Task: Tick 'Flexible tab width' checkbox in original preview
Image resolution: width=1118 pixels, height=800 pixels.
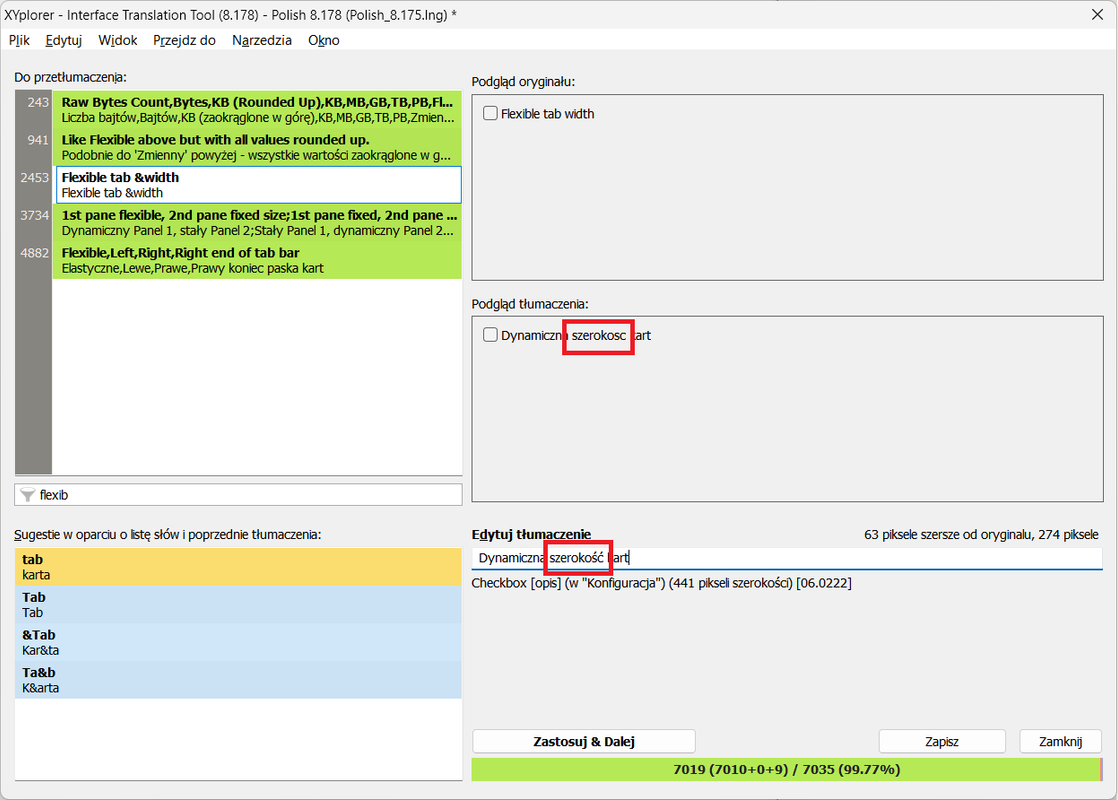Action: click(490, 113)
